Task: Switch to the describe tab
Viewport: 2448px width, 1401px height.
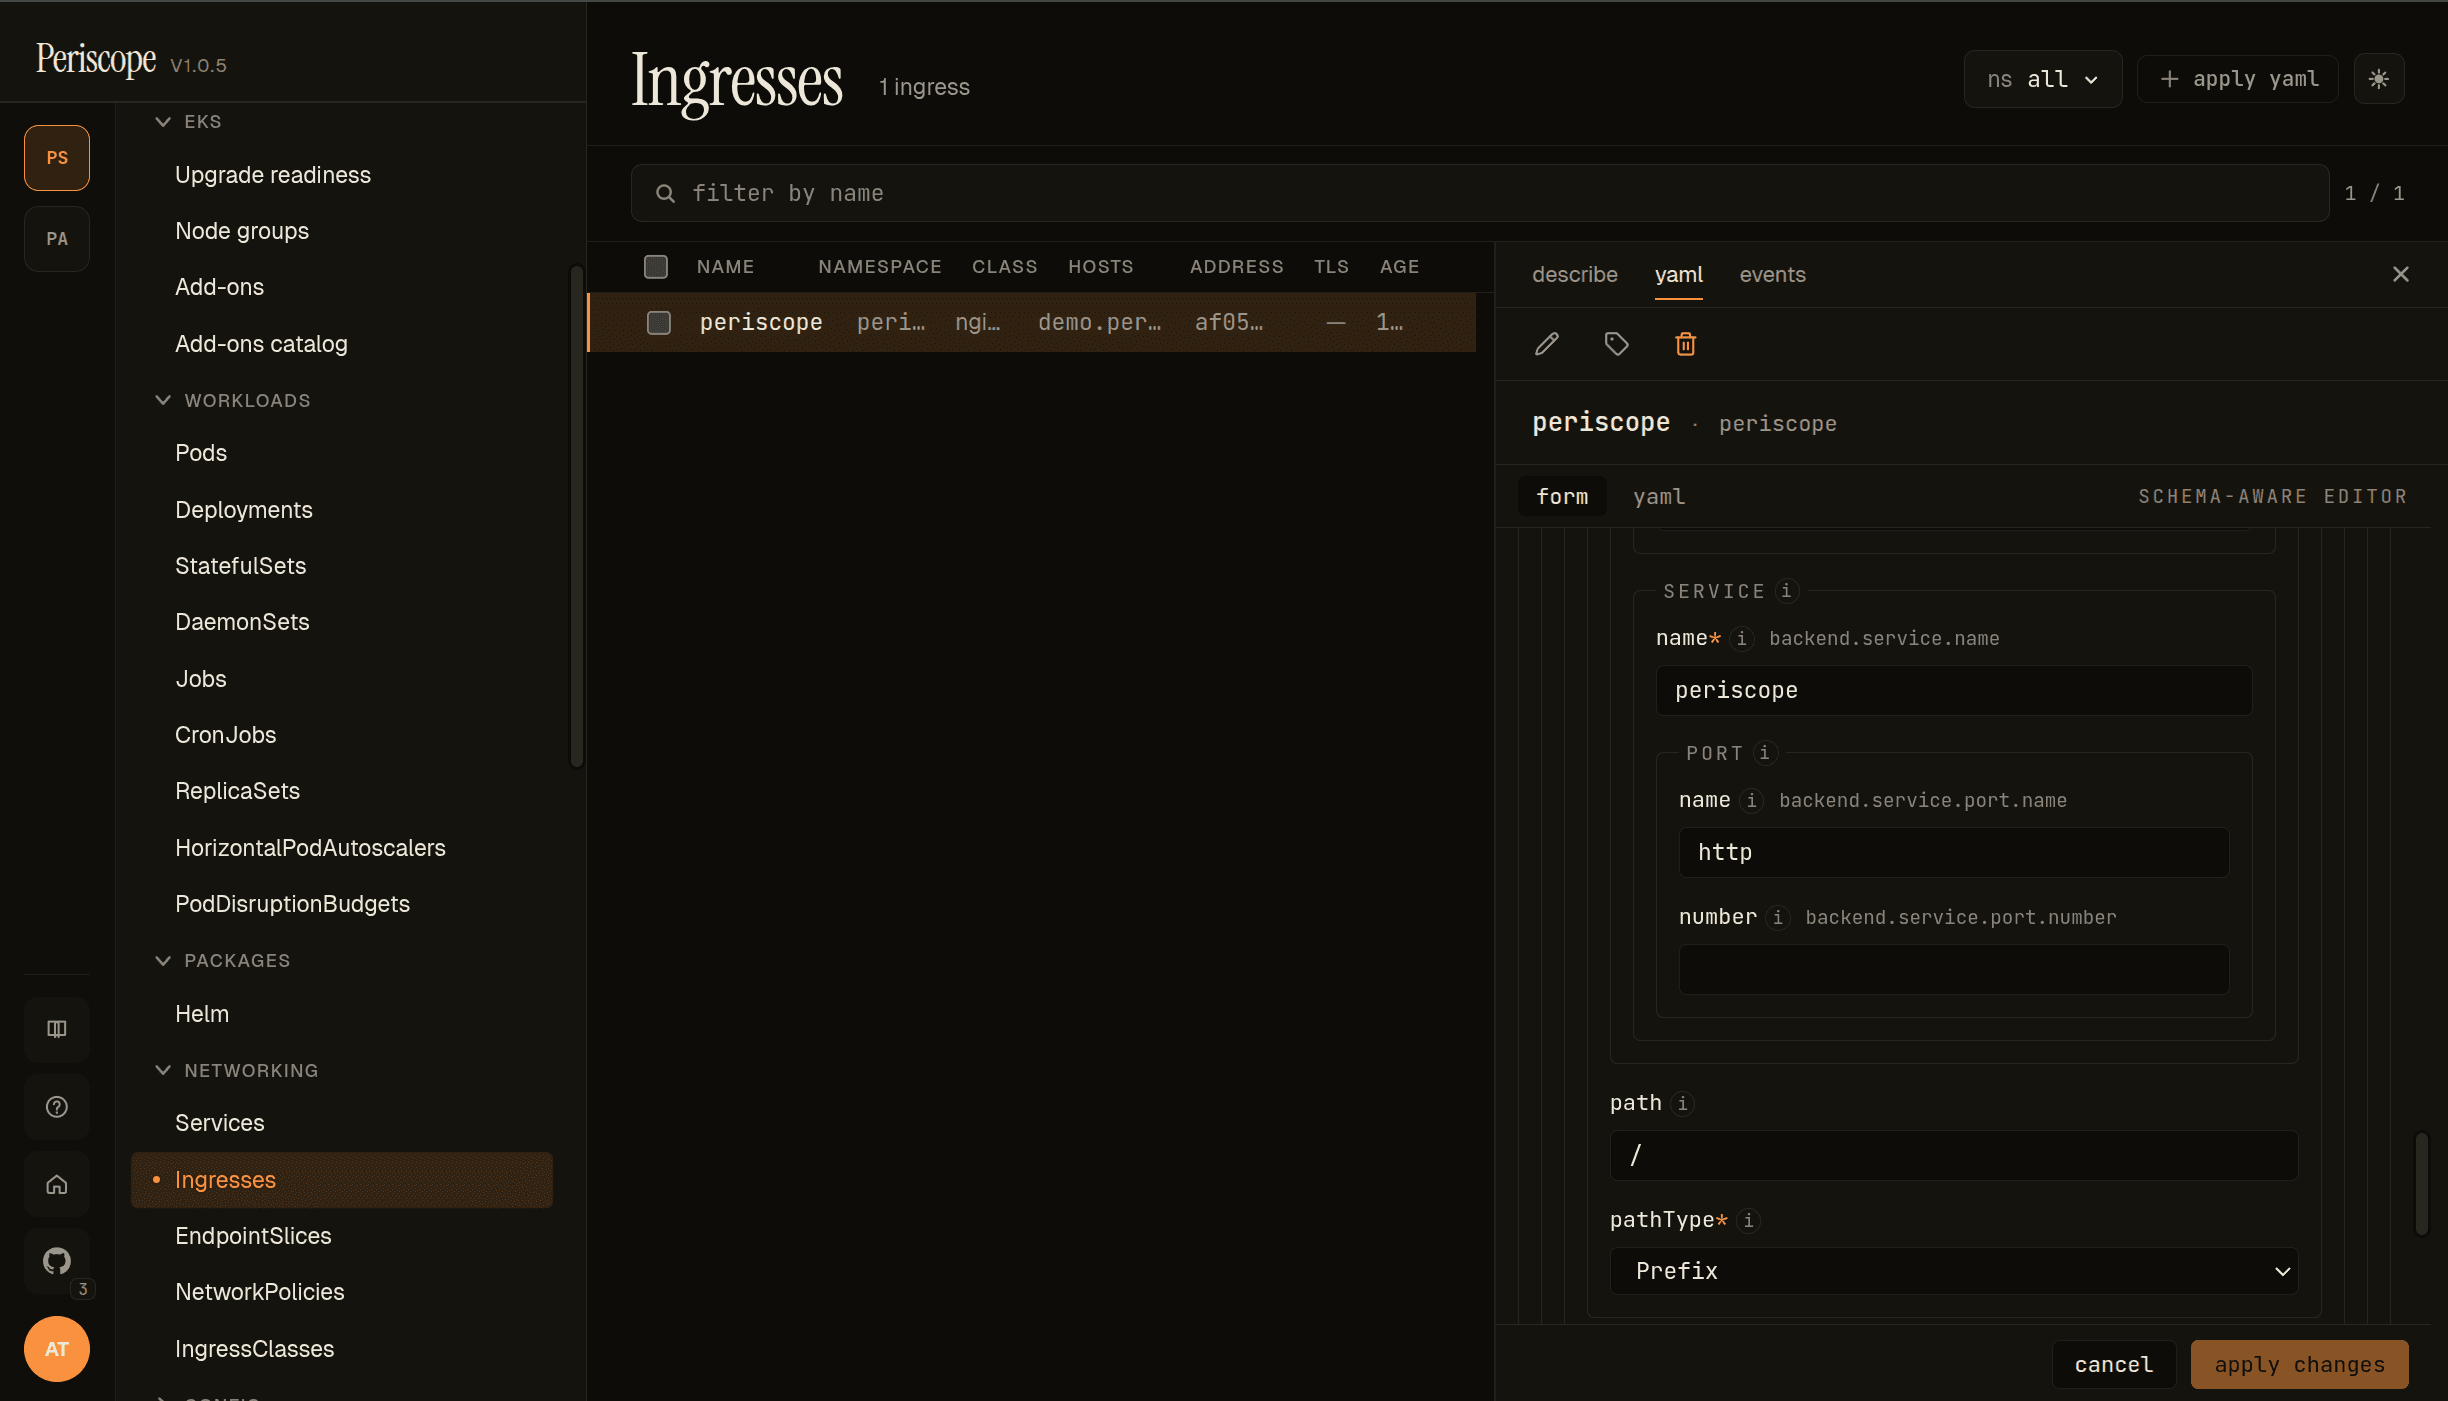Action: (1574, 274)
